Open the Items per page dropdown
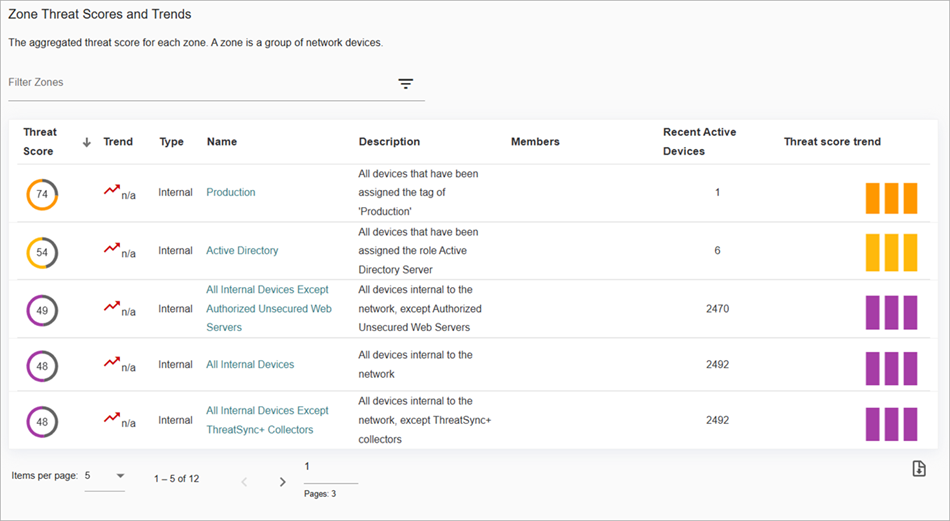Screen dimensions: 950x521 [x=105, y=476]
